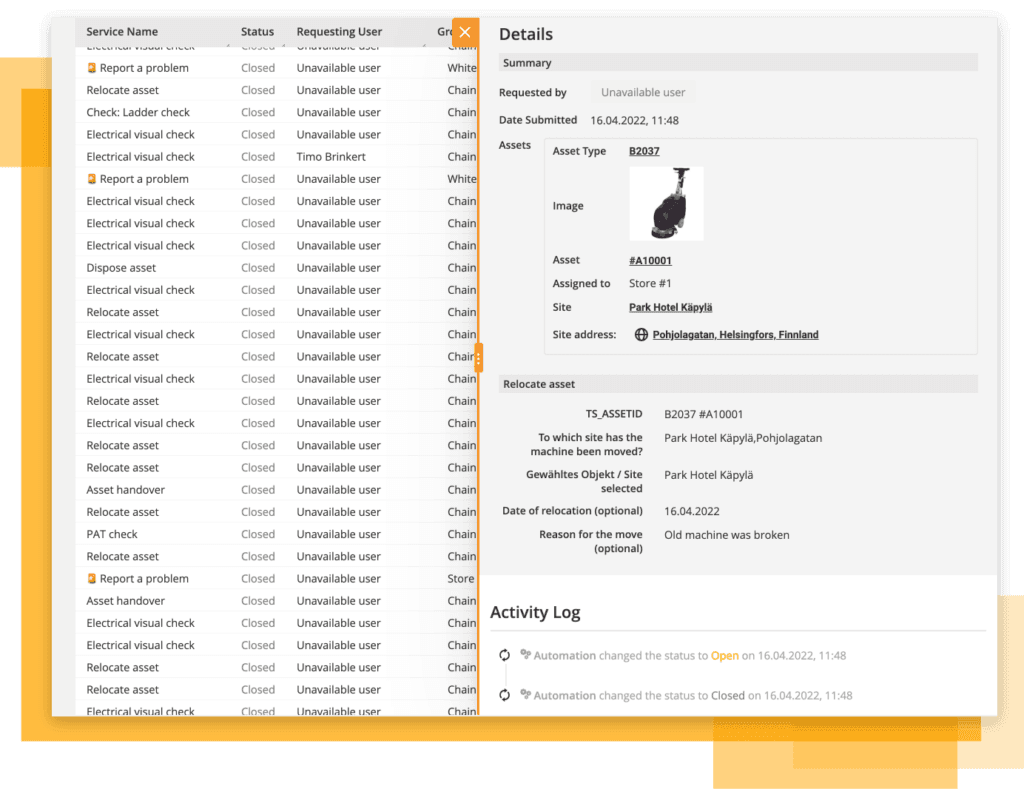Sort by the Status column header
The width and height of the screenshot is (1024, 789).
coord(257,31)
